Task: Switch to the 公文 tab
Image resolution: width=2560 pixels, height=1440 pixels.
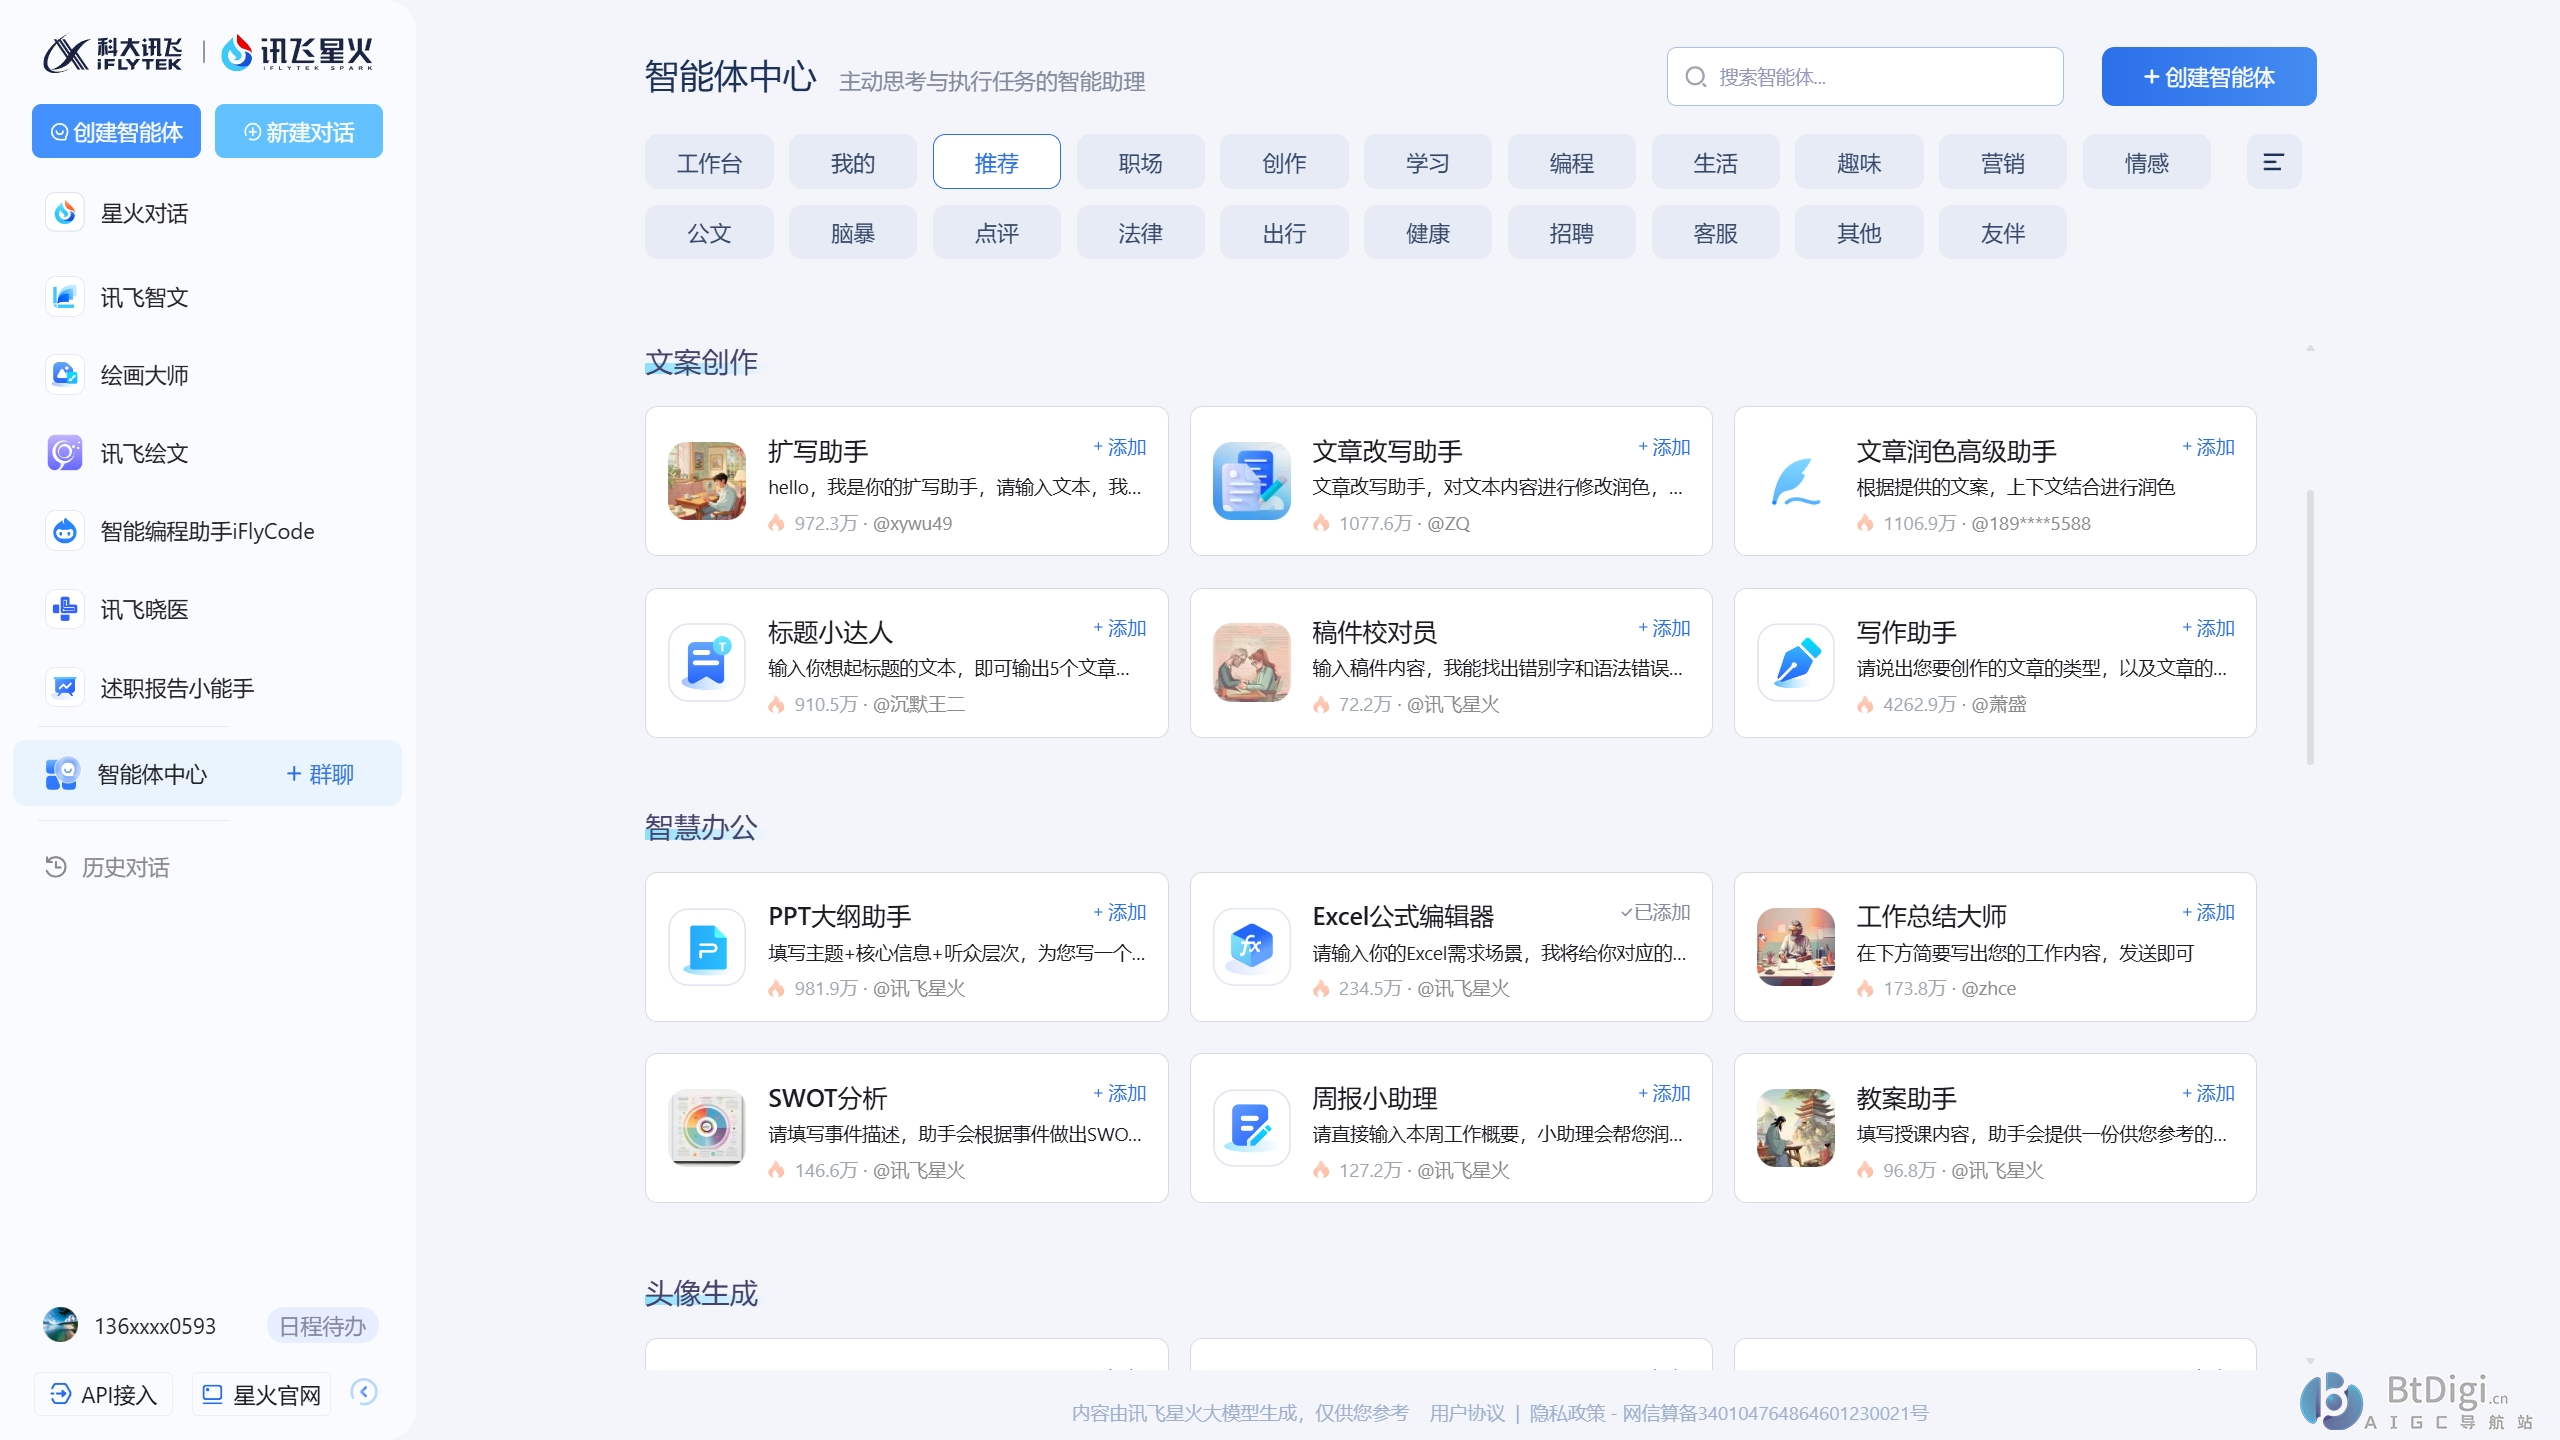Action: coord(709,232)
